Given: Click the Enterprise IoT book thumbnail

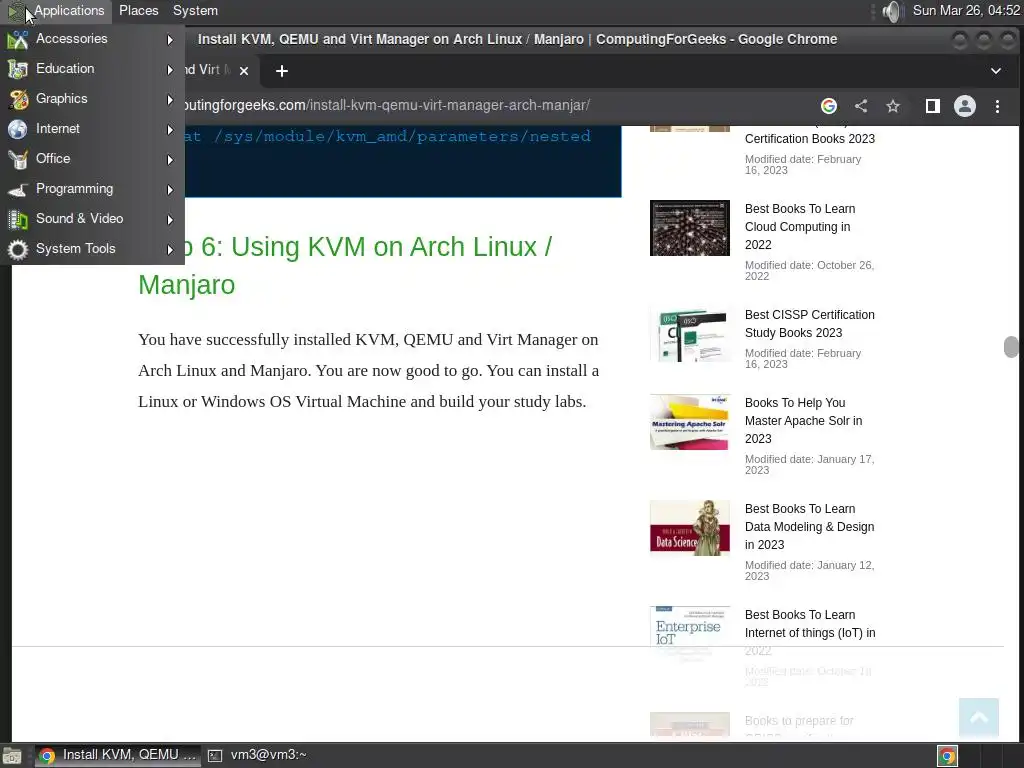Looking at the screenshot, I should pos(690,633).
